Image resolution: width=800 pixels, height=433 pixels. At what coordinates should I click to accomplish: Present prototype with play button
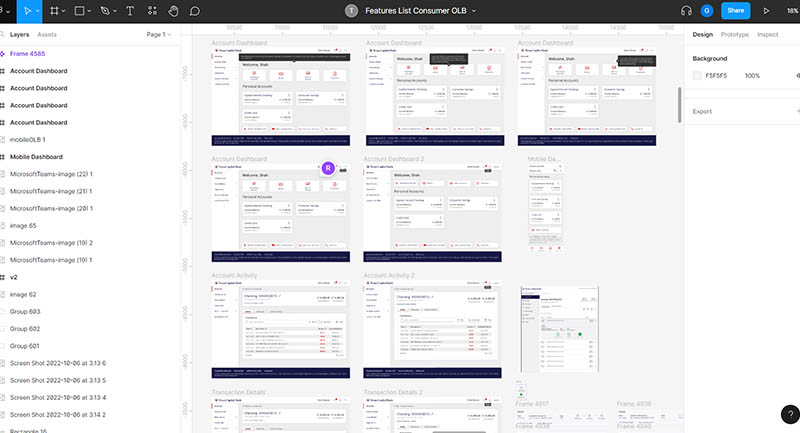(x=766, y=11)
